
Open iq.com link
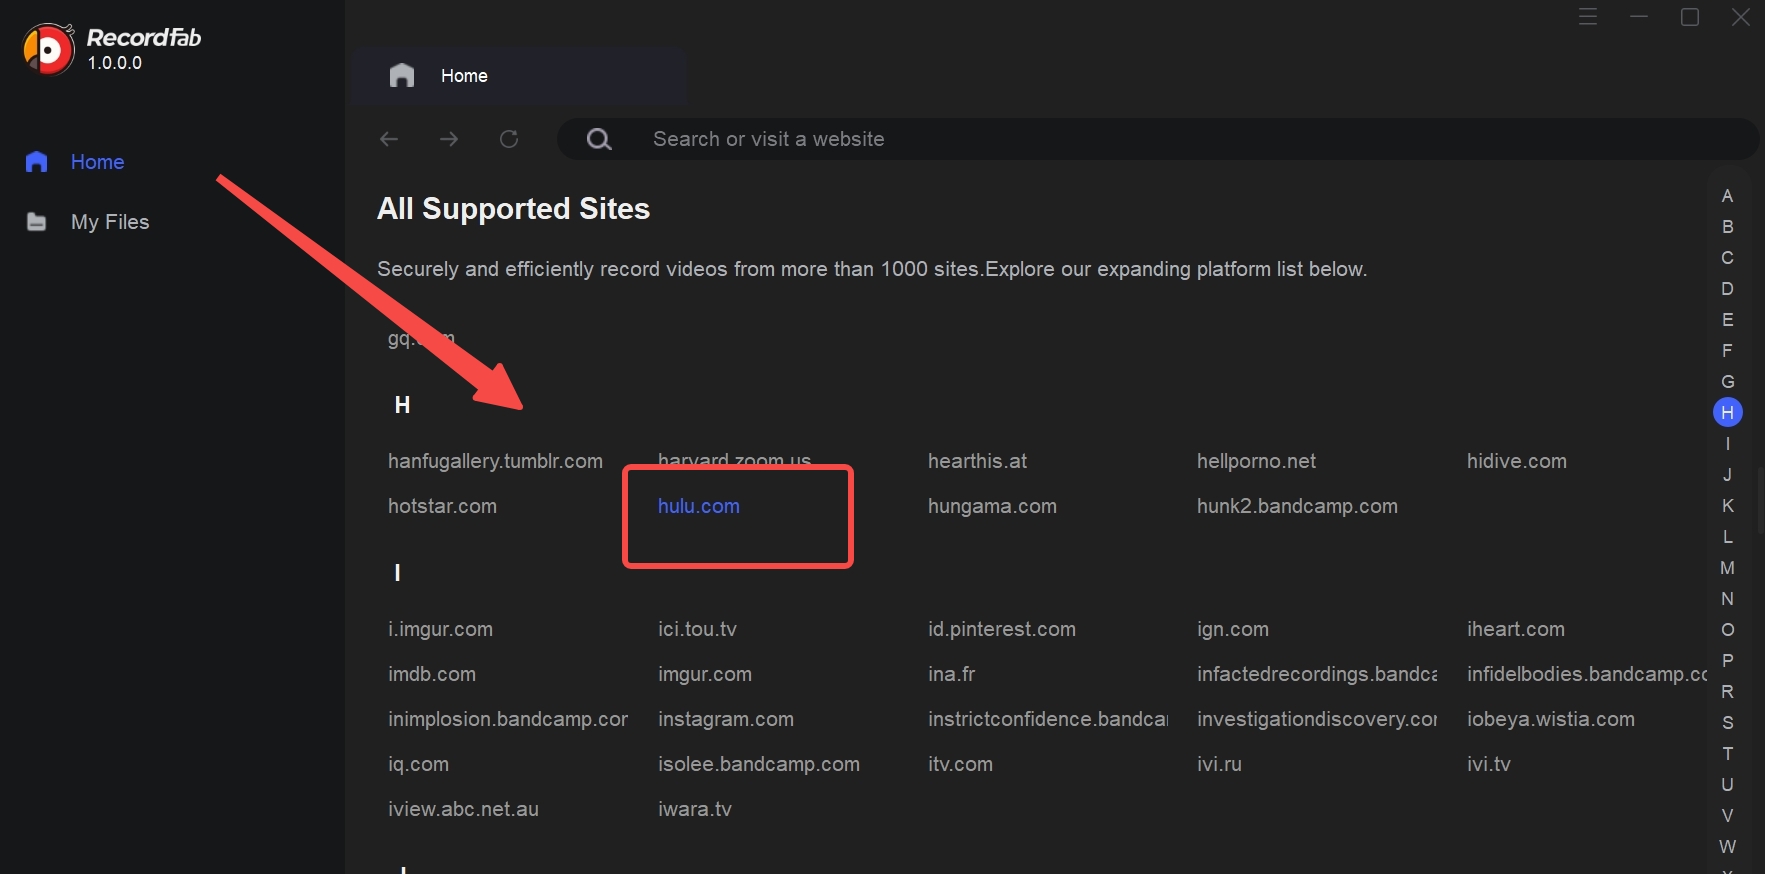coord(418,764)
